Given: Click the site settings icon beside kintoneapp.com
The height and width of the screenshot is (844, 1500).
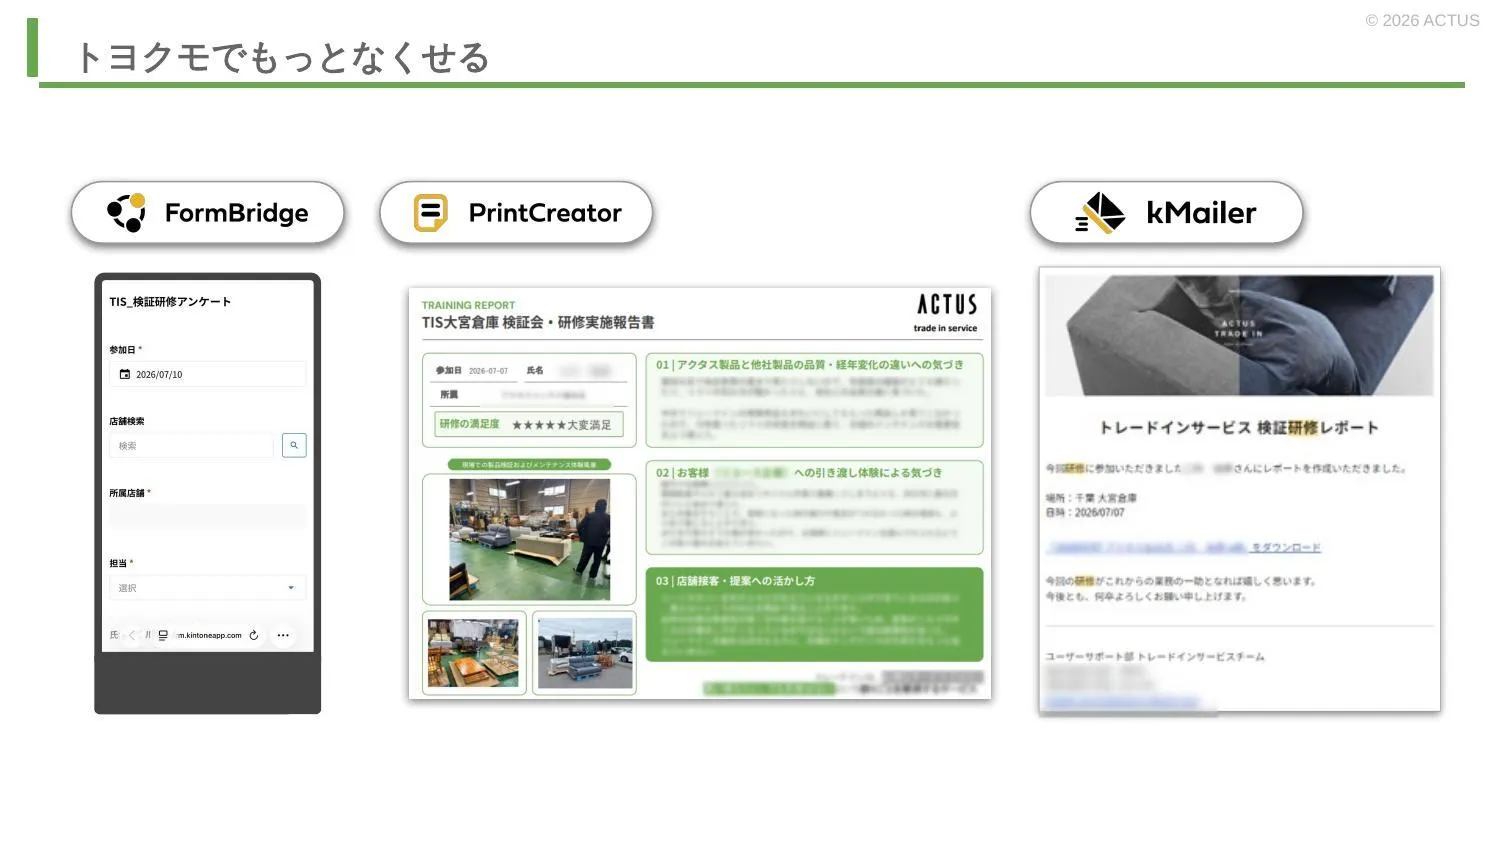Looking at the screenshot, I should click(x=163, y=635).
